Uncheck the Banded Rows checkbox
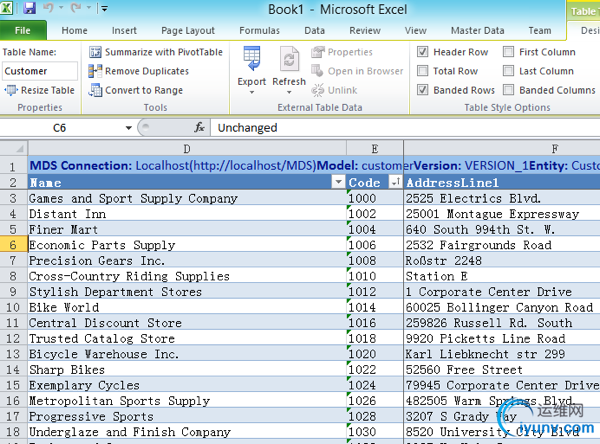Image resolution: width=600 pixels, height=444 pixels. pos(422,90)
